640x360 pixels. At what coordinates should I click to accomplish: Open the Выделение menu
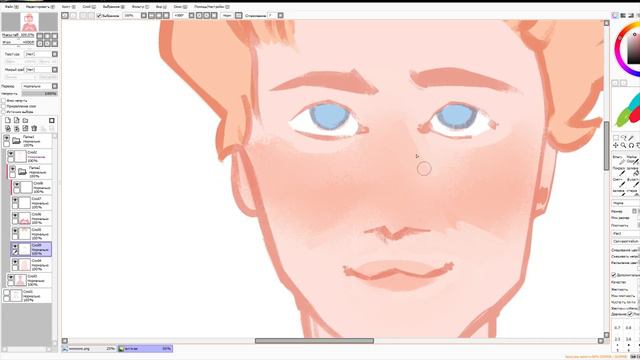(x=113, y=7)
